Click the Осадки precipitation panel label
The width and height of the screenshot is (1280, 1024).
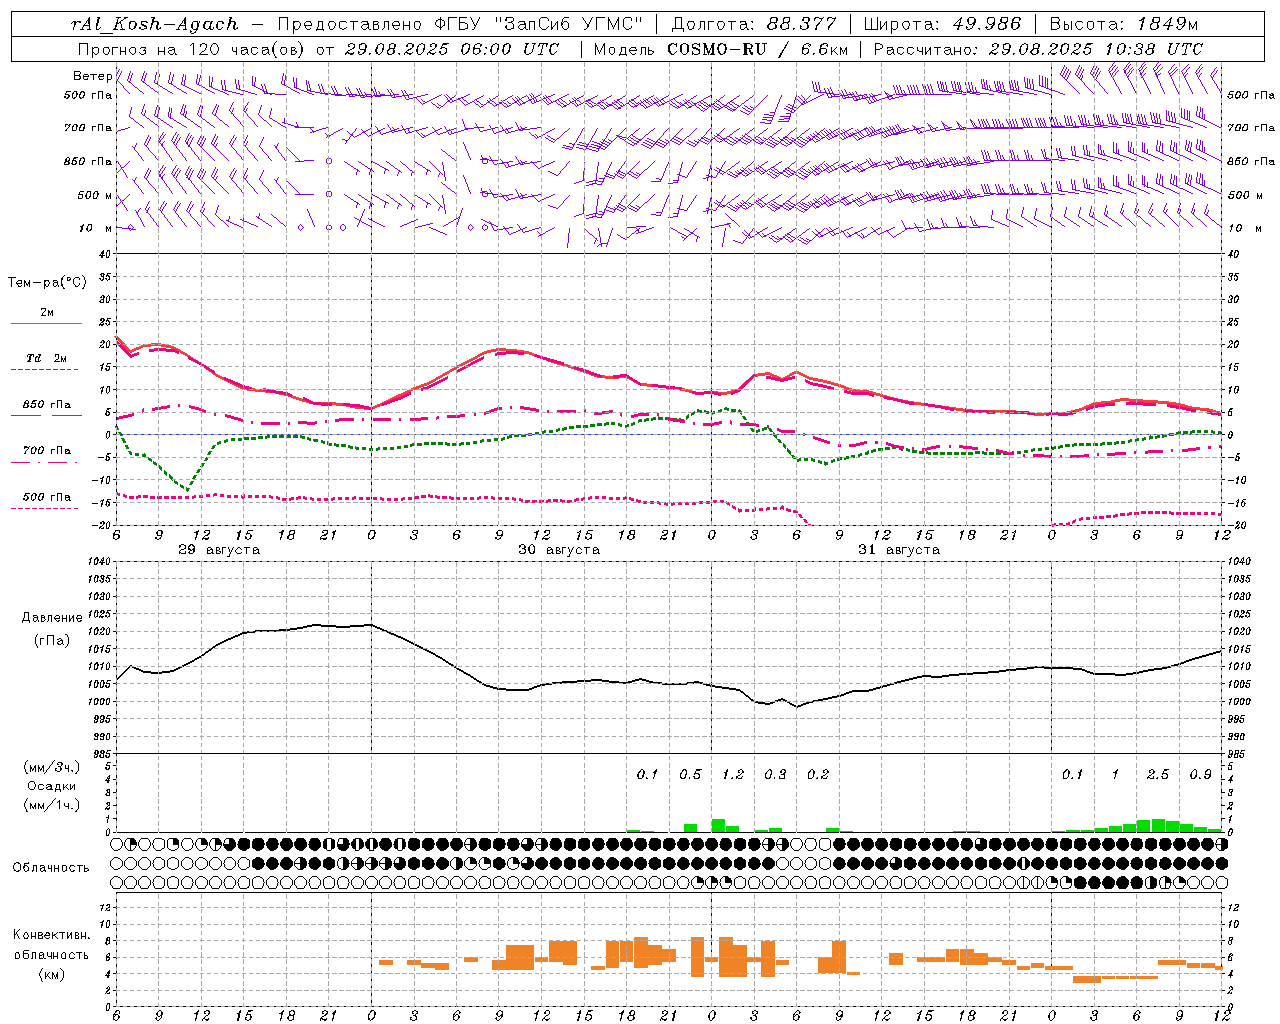point(52,786)
